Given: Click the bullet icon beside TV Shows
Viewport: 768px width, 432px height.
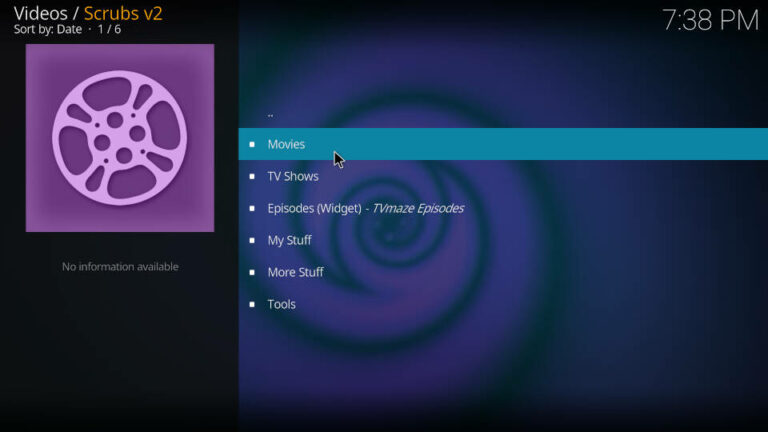Looking at the screenshot, I should coord(252,176).
